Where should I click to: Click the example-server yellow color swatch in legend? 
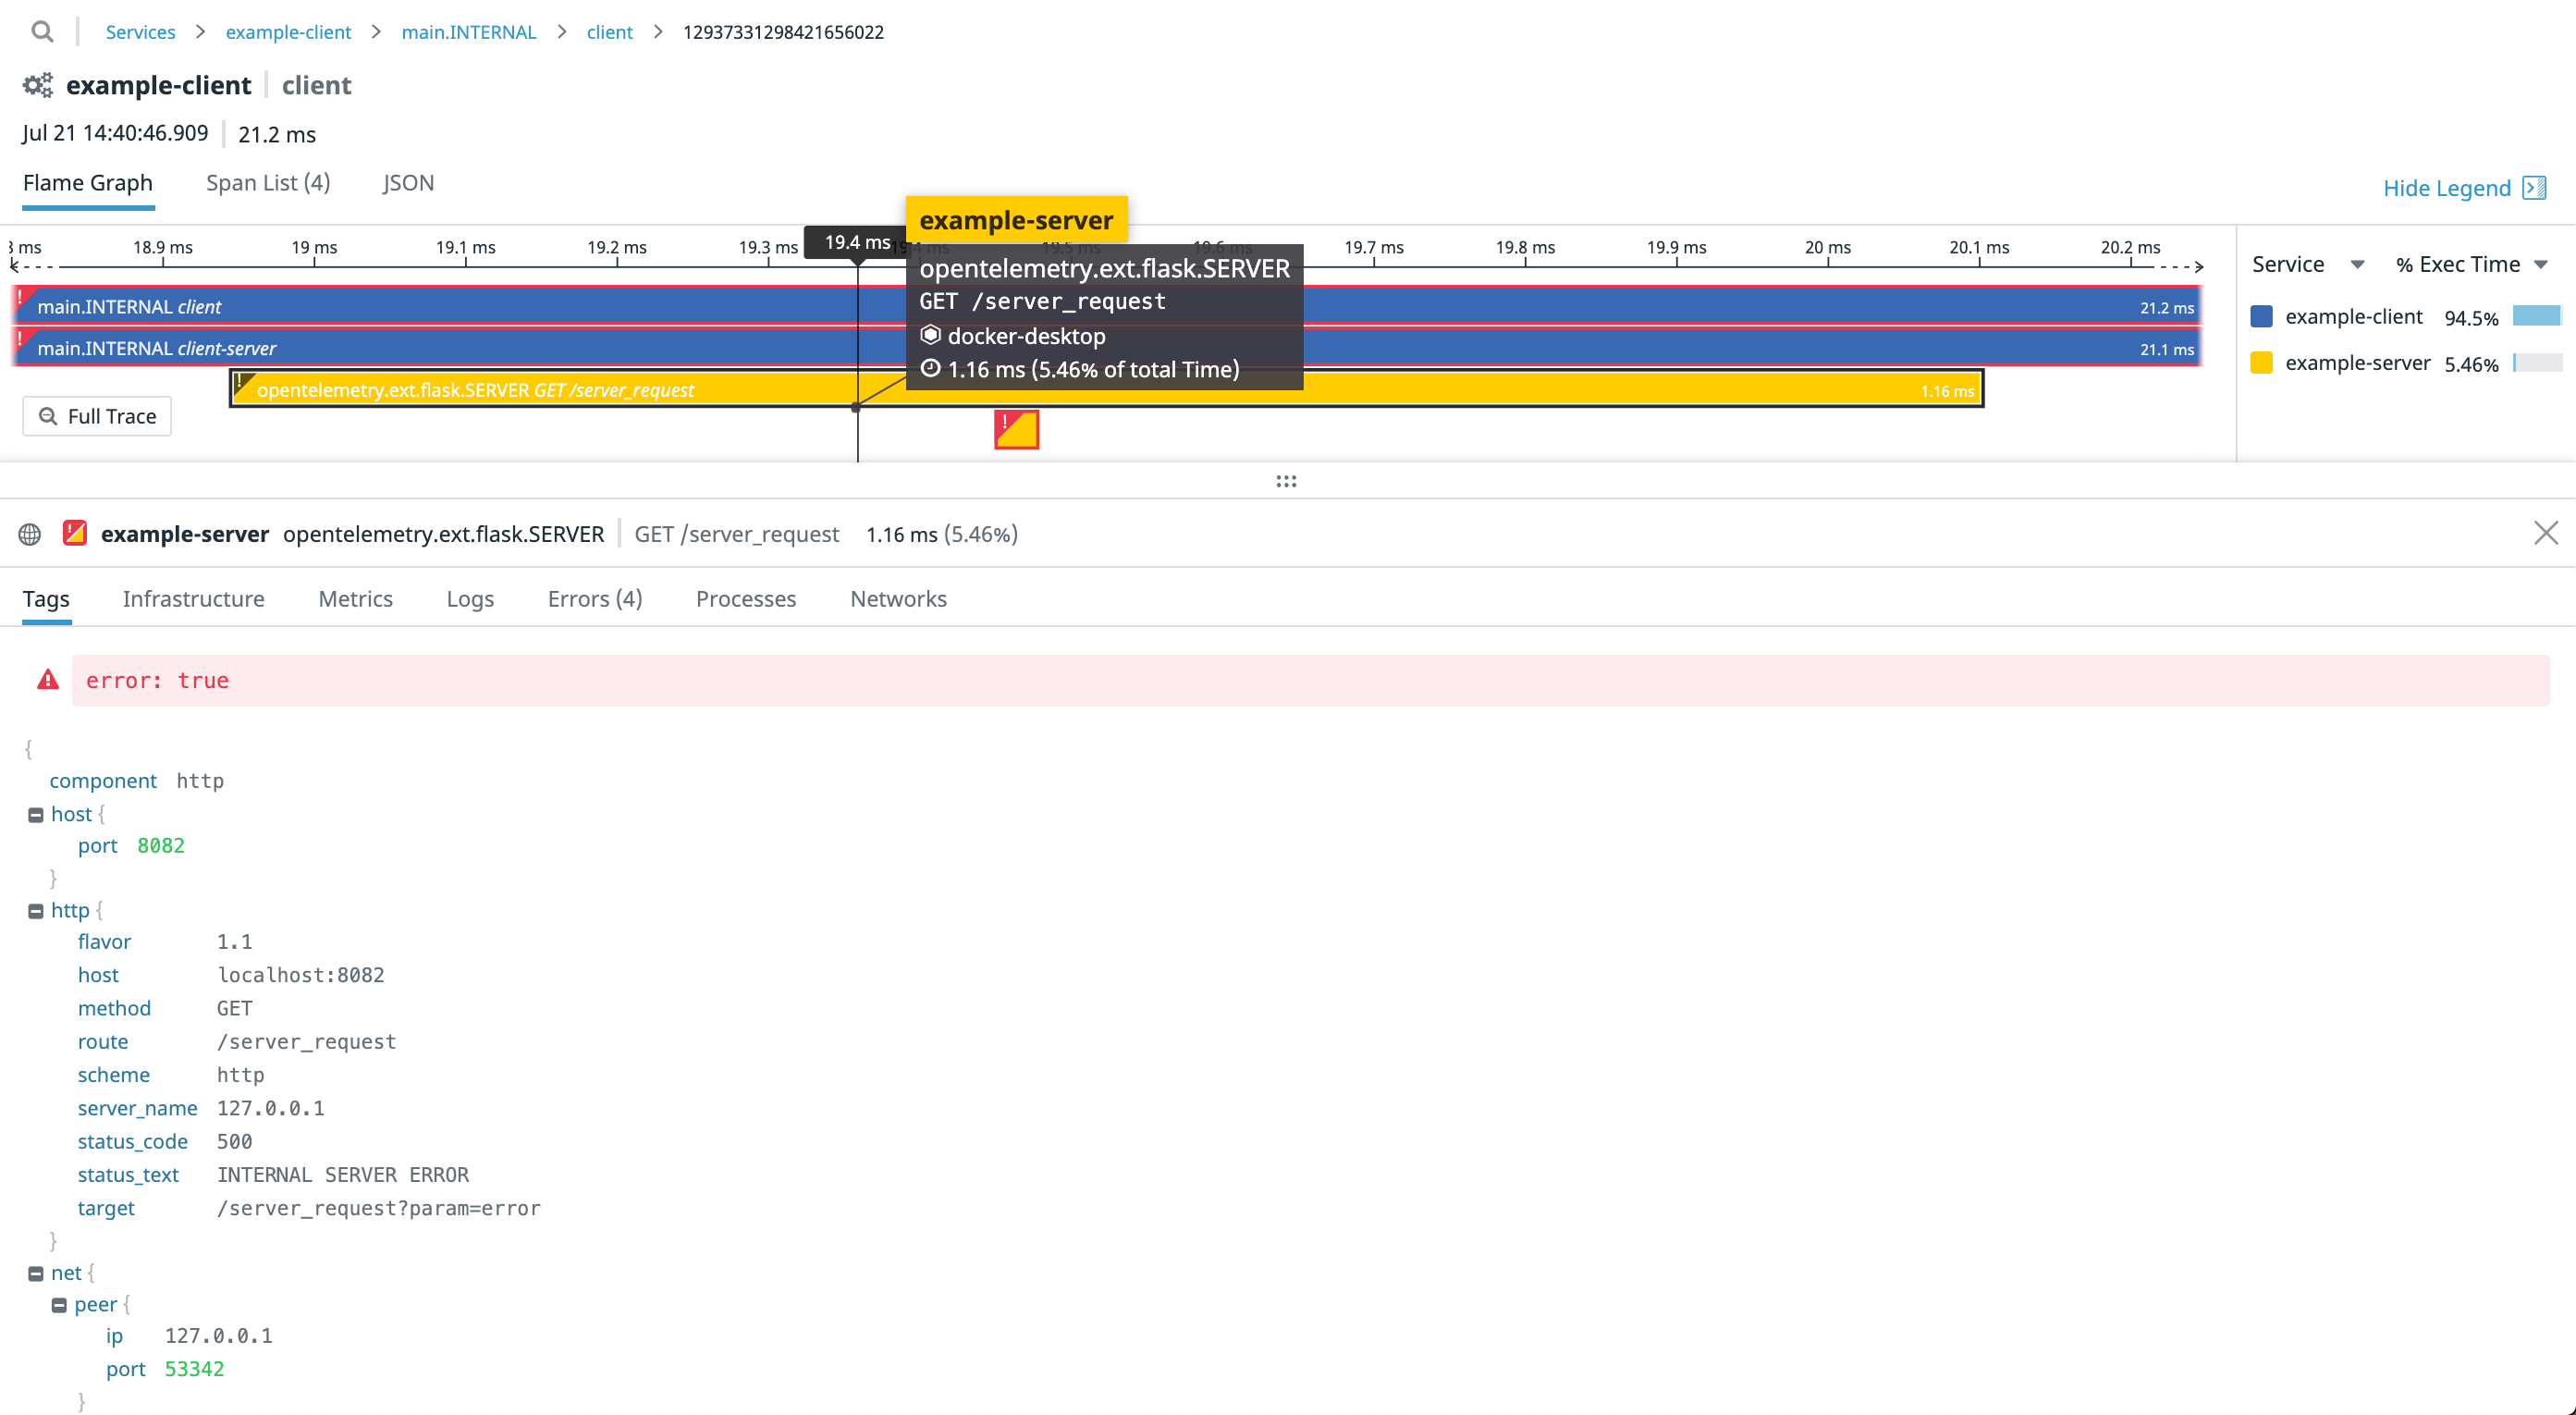(x=2263, y=362)
